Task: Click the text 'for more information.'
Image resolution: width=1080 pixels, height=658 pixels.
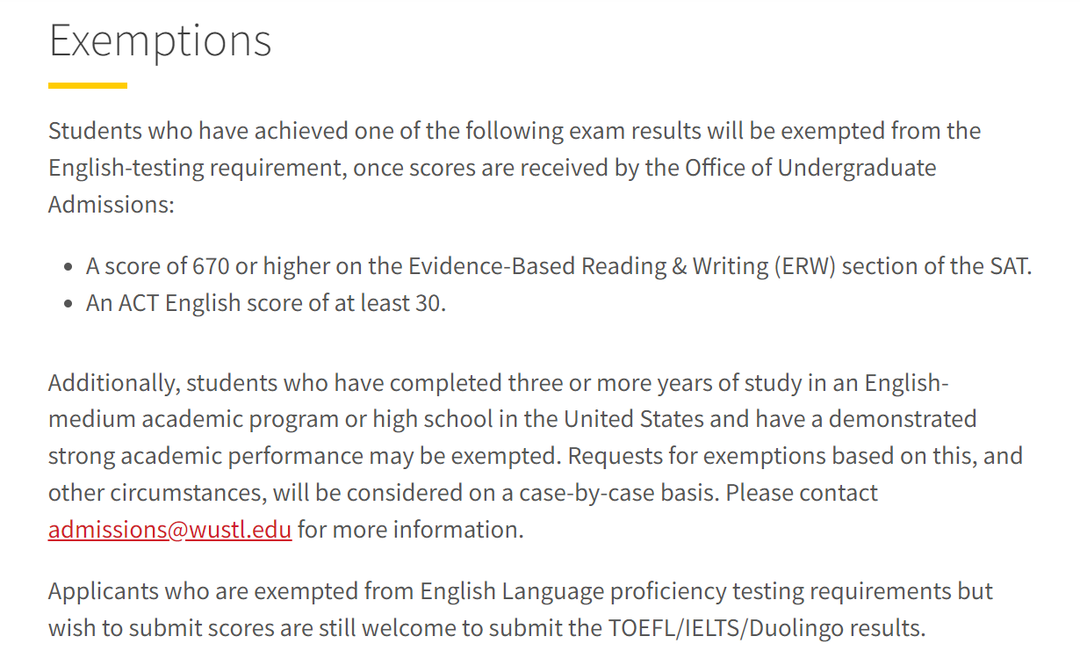Action: point(411,529)
